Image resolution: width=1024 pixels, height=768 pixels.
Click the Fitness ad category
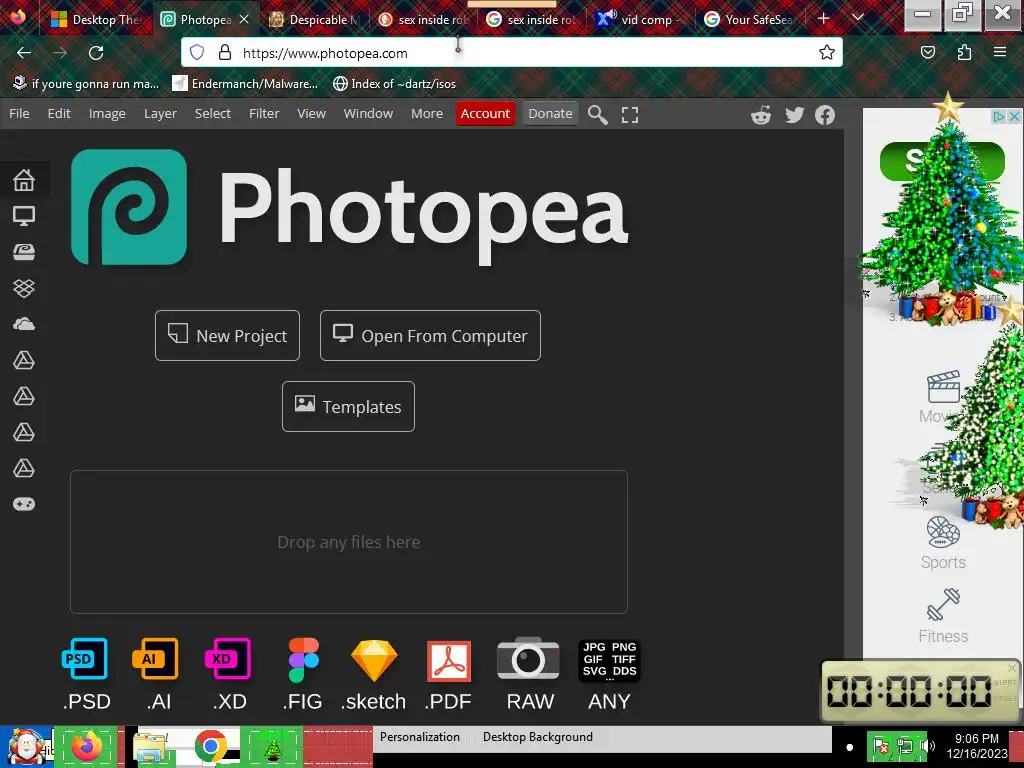pyautogui.click(x=943, y=617)
